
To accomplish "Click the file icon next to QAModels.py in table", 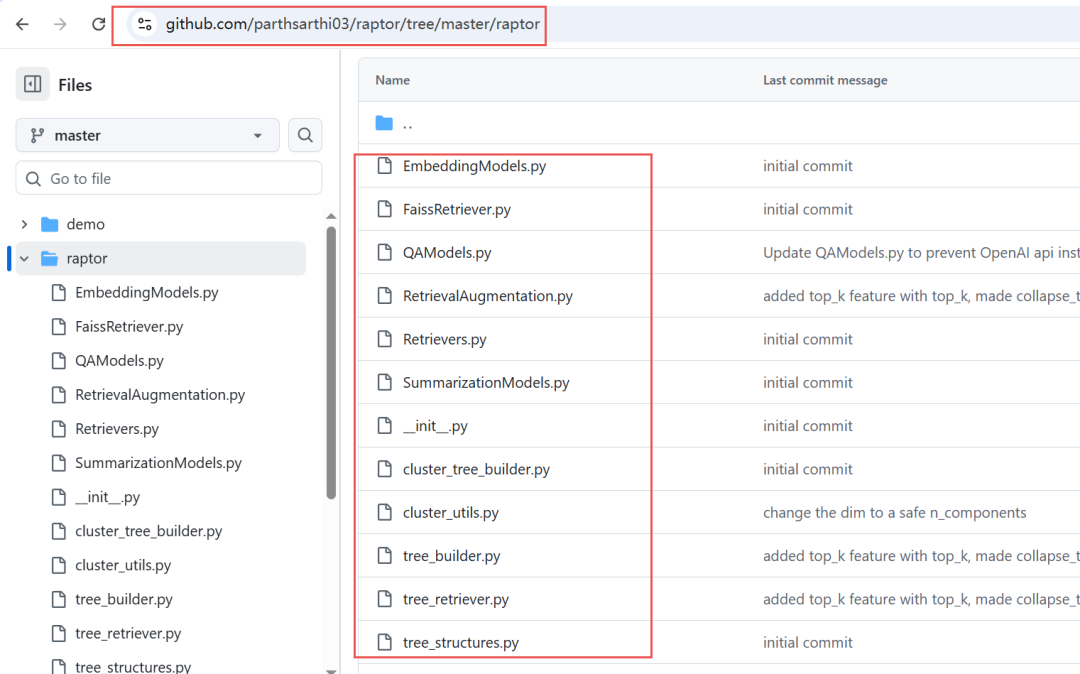I will 384,253.
